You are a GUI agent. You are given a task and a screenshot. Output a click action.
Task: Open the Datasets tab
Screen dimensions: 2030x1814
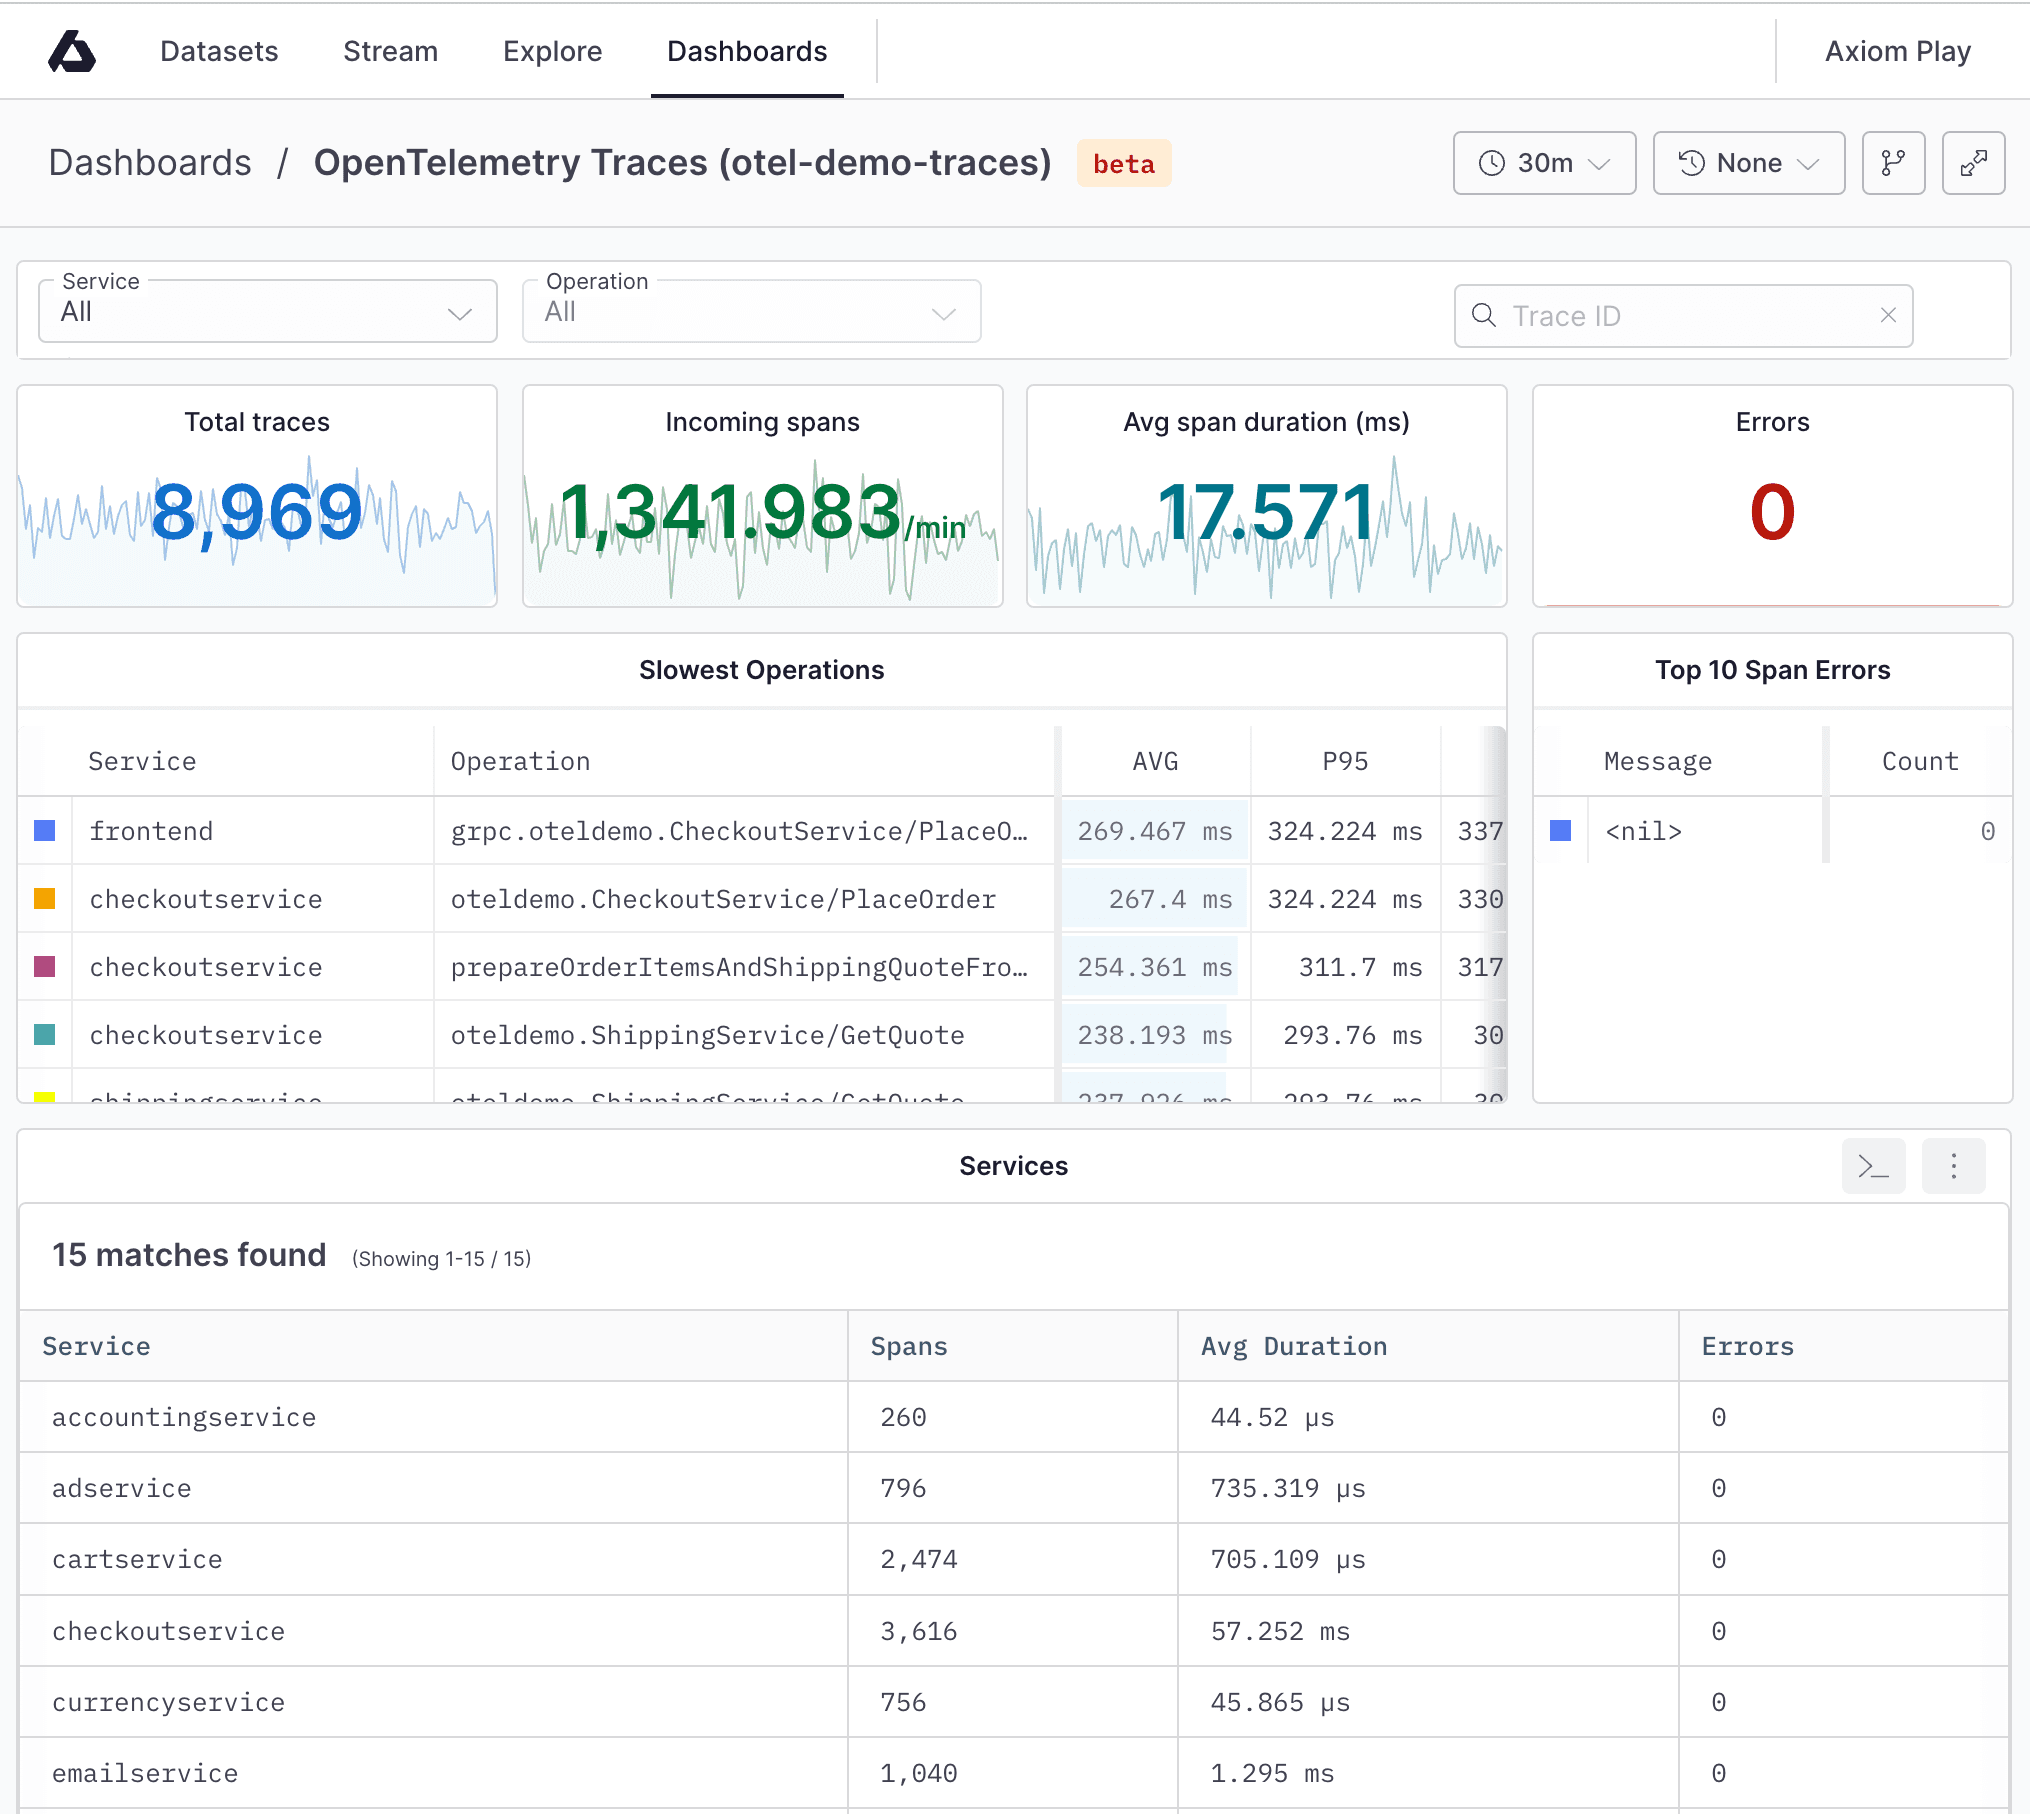pyautogui.click(x=219, y=51)
